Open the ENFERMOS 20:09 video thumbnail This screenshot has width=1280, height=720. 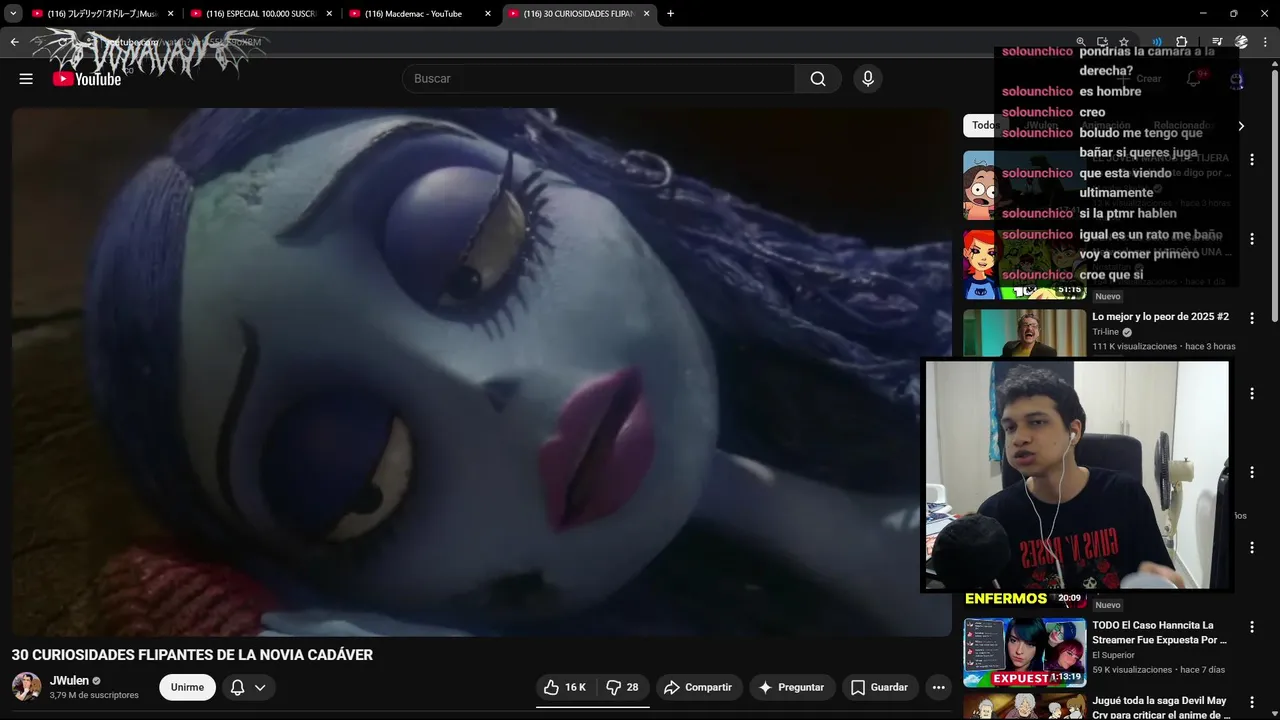pyautogui.click(x=1024, y=598)
